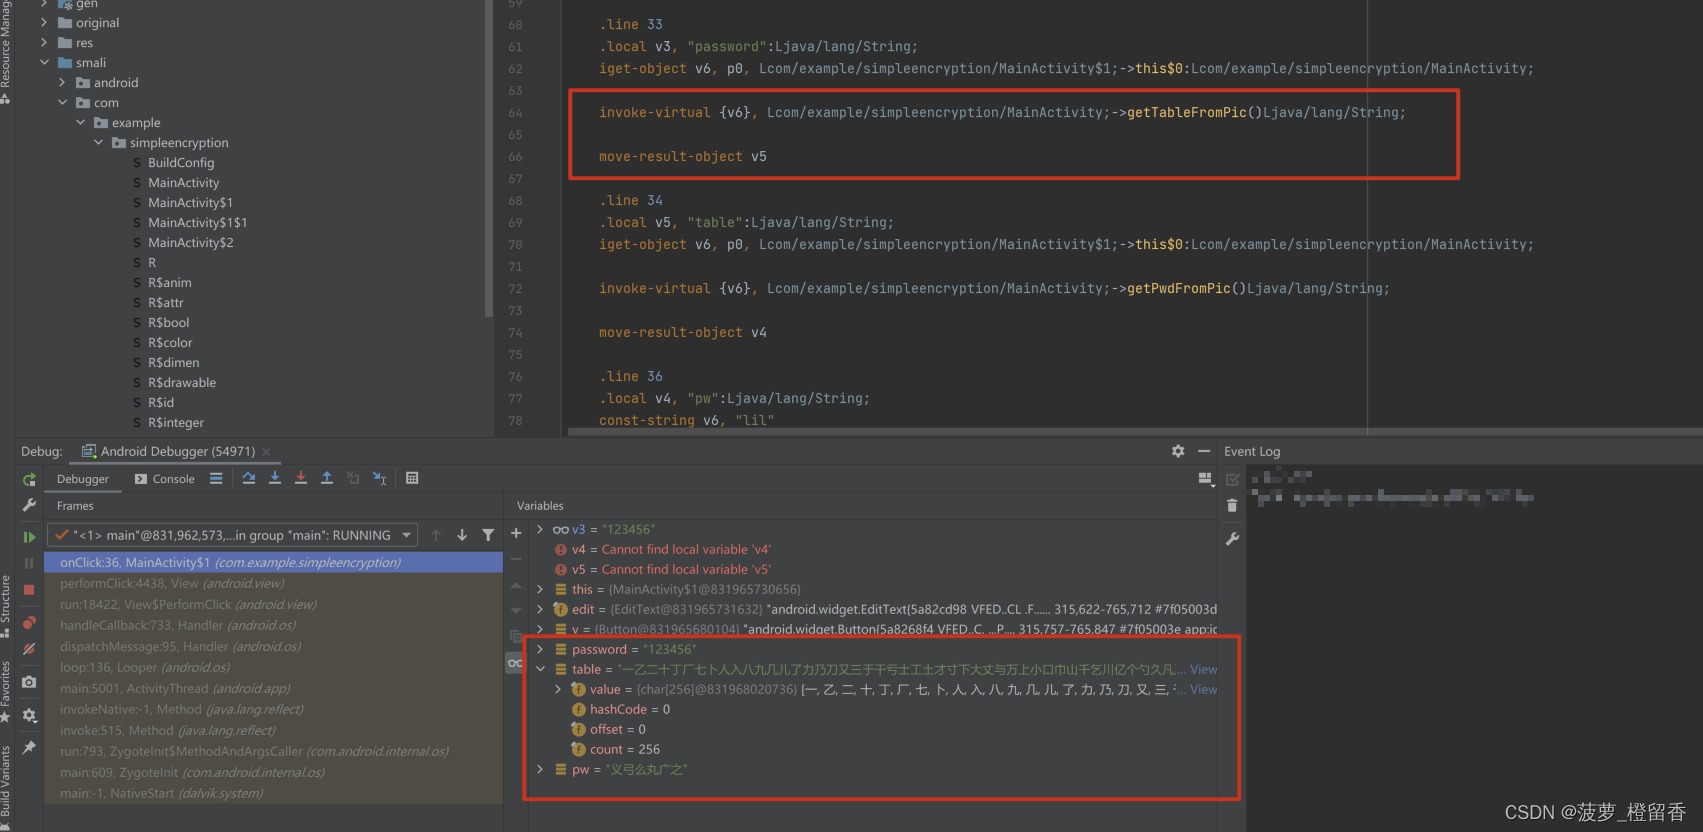Expand the value char[256] node
The width and height of the screenshot is (1703, 832).
pyautogui.click(x=558, y=689)
